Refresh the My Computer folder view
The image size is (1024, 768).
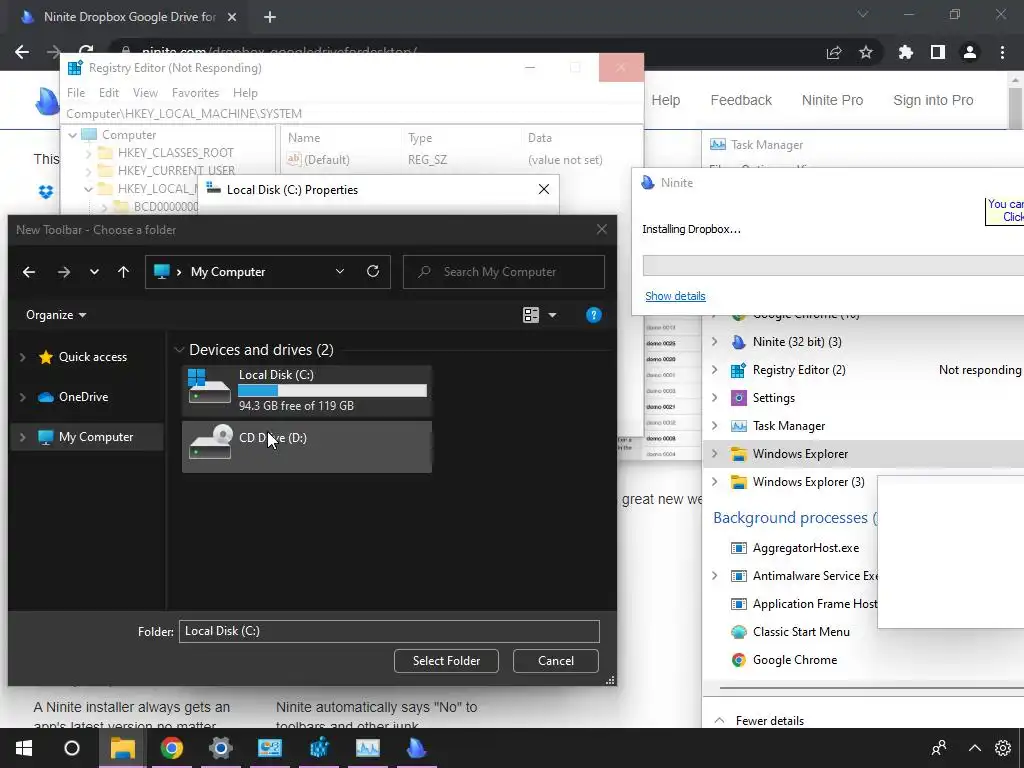coord(373,271)
